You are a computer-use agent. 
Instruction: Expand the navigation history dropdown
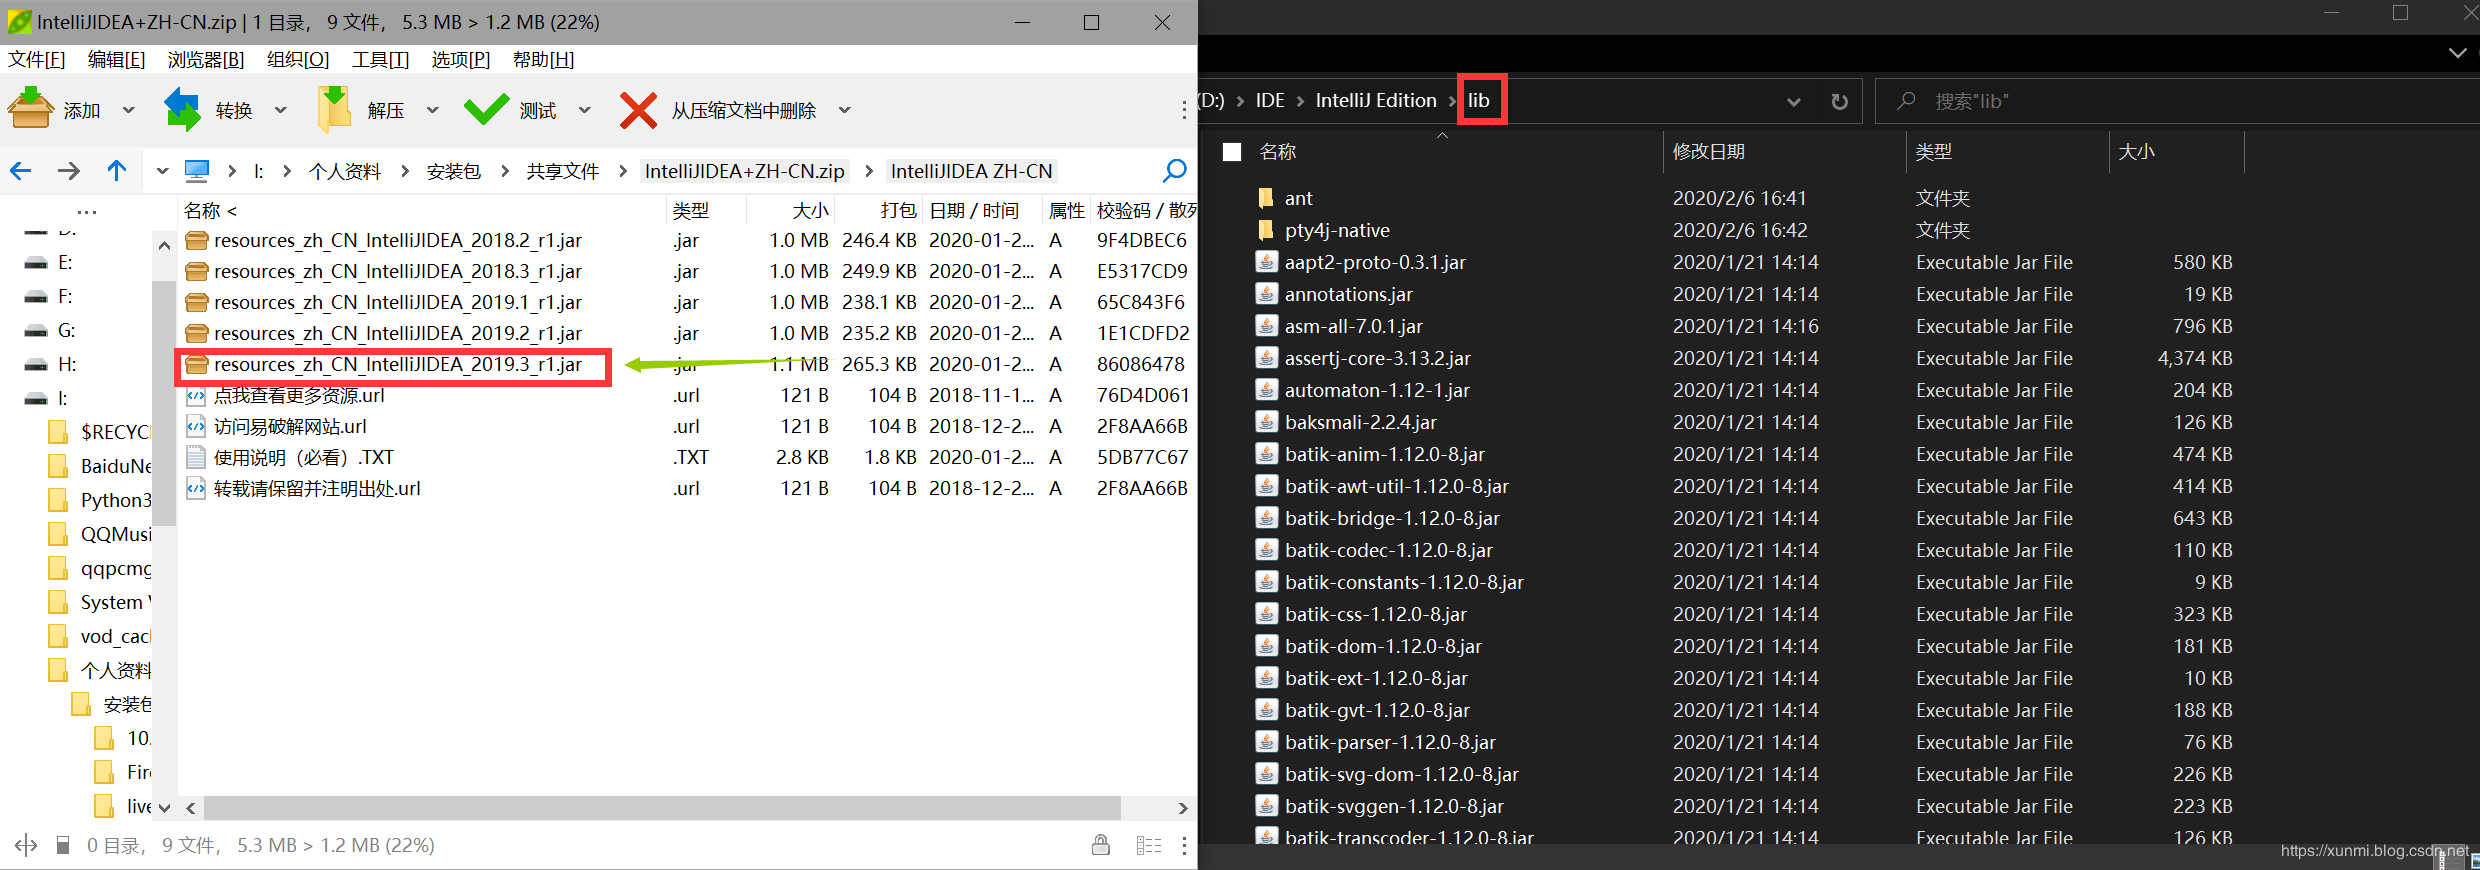click(x=162, y=171)
